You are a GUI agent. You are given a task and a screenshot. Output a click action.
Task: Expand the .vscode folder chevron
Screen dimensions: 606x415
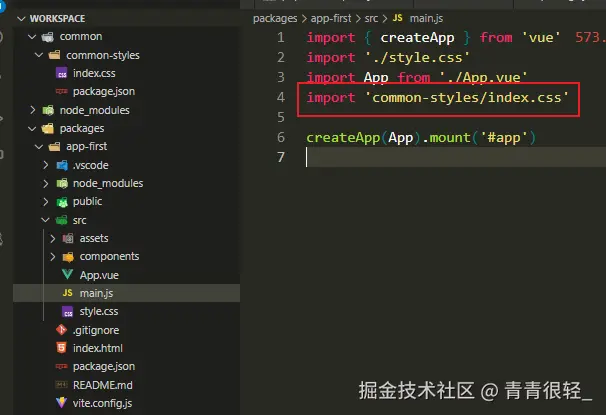(46, 165)
